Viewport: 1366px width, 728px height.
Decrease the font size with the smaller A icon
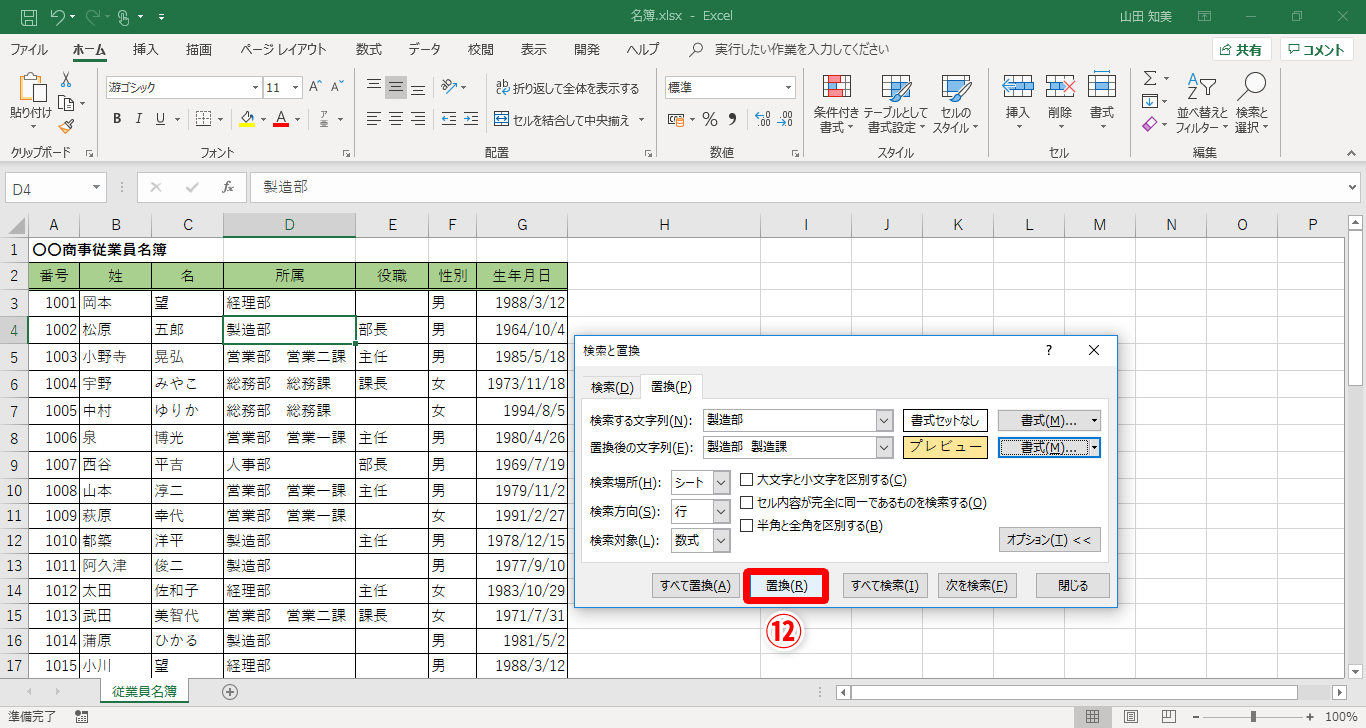click(337, 87)
